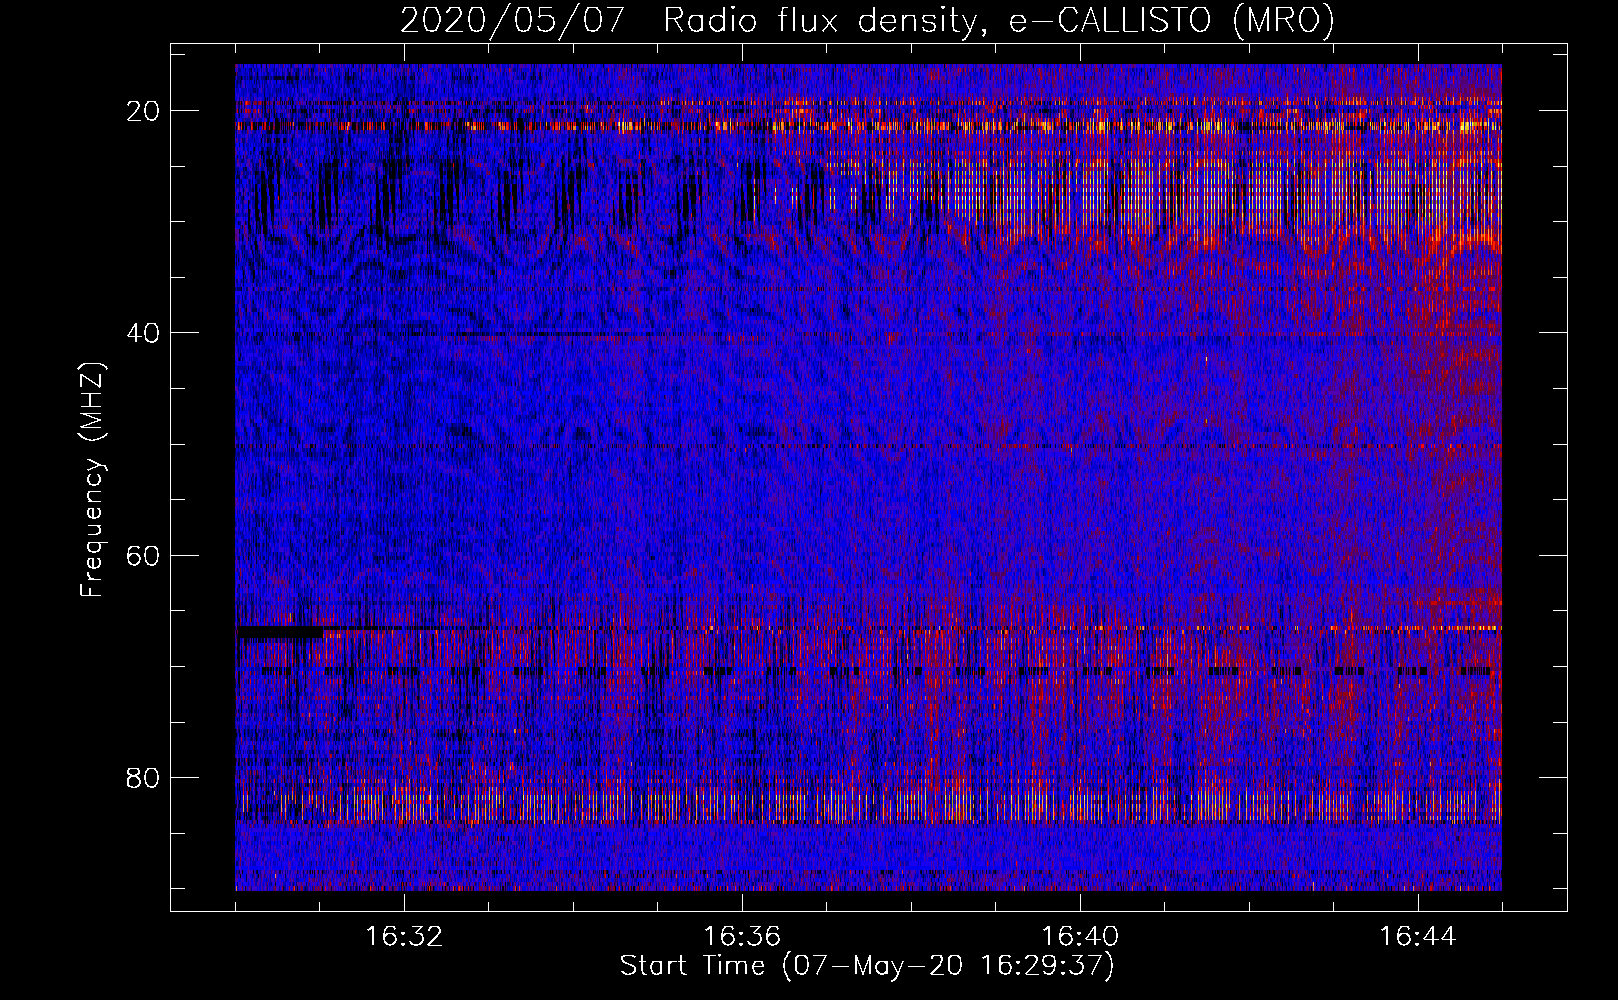Click the y-axis tick label '40'
This screenshot has width=1618, height=1000.
[x=144, y=333]
